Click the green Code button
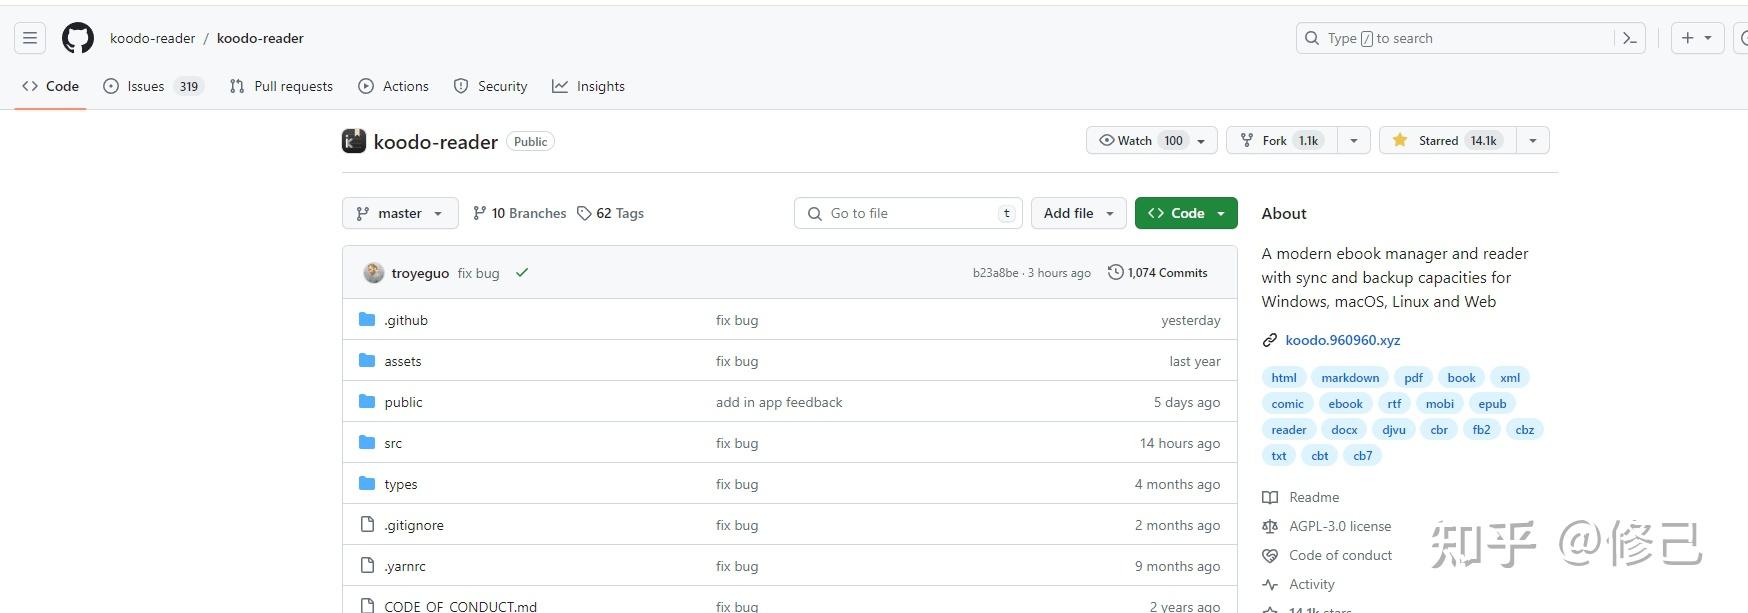The image size is (1748, 613). pos(1185,213)
